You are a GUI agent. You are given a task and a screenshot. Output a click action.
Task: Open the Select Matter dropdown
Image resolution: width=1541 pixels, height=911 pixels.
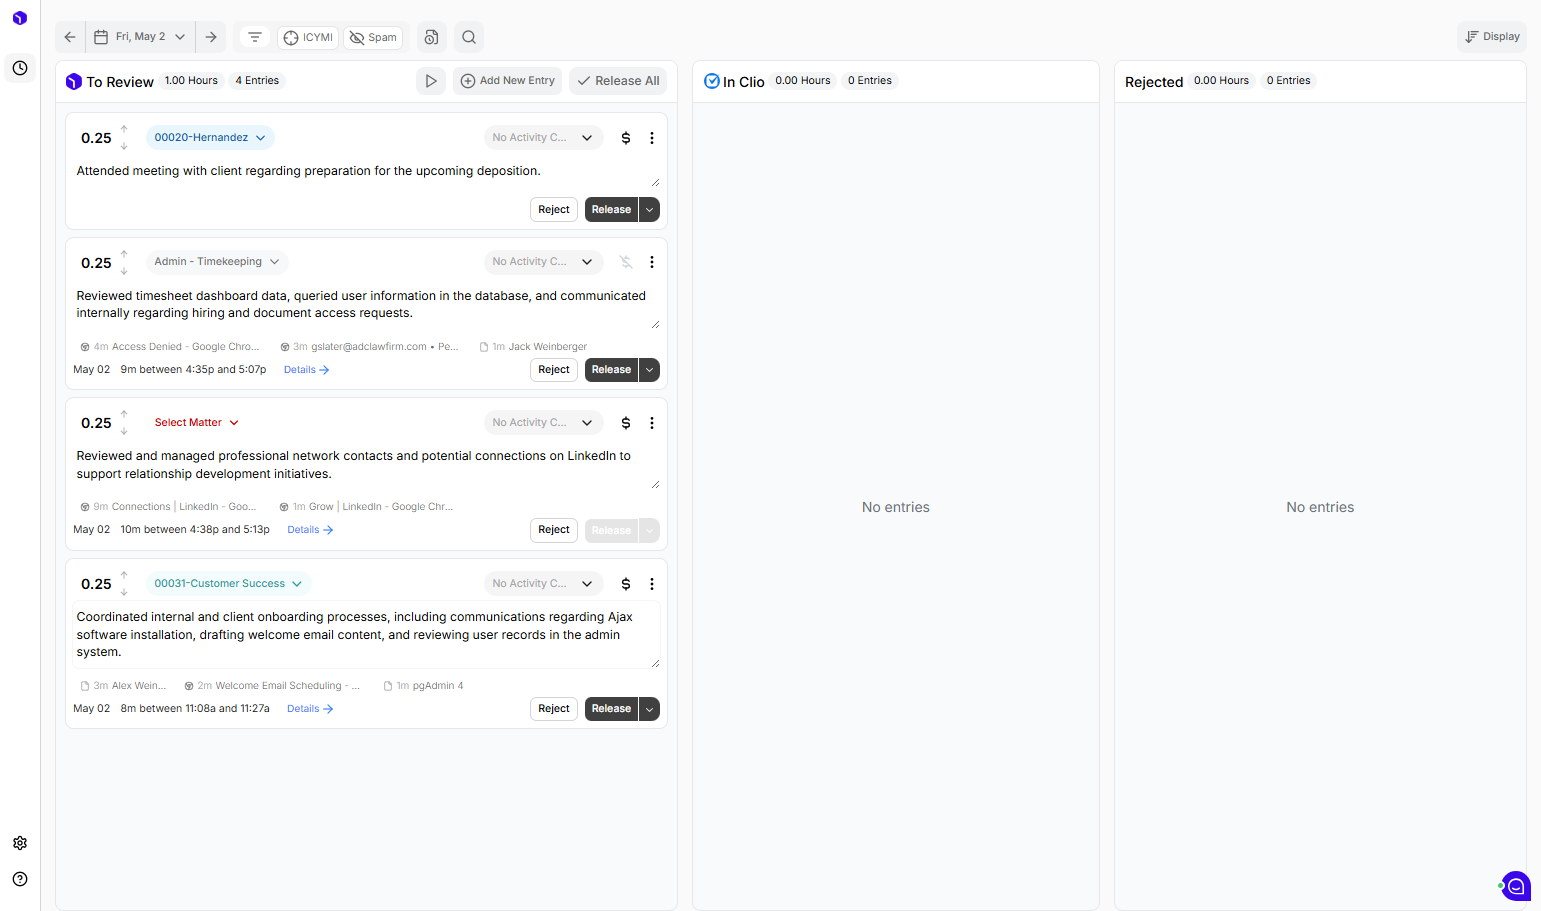click(x=197, y=423)
